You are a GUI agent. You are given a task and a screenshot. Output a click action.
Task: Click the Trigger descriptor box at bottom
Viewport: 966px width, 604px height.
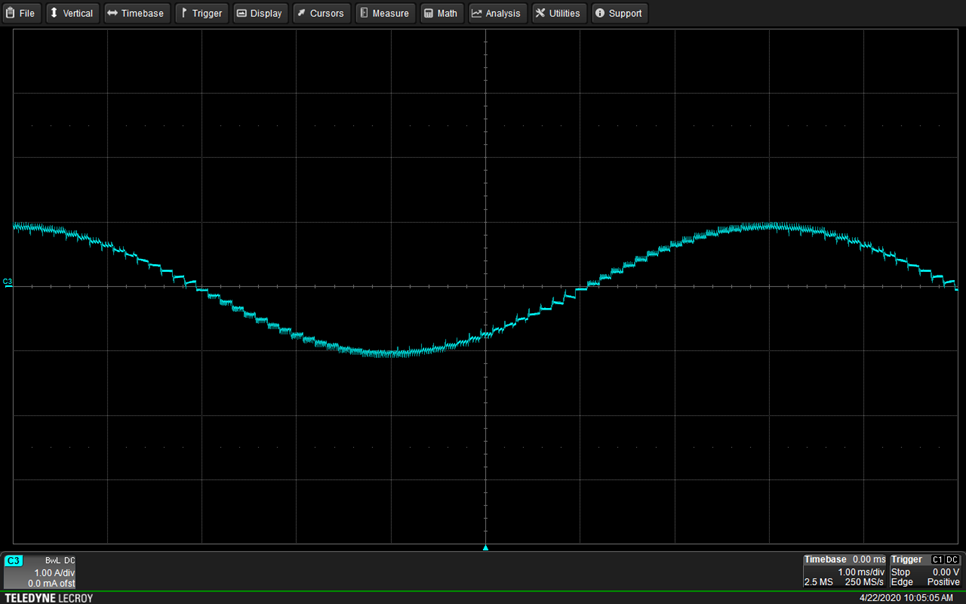coord(925,571)
